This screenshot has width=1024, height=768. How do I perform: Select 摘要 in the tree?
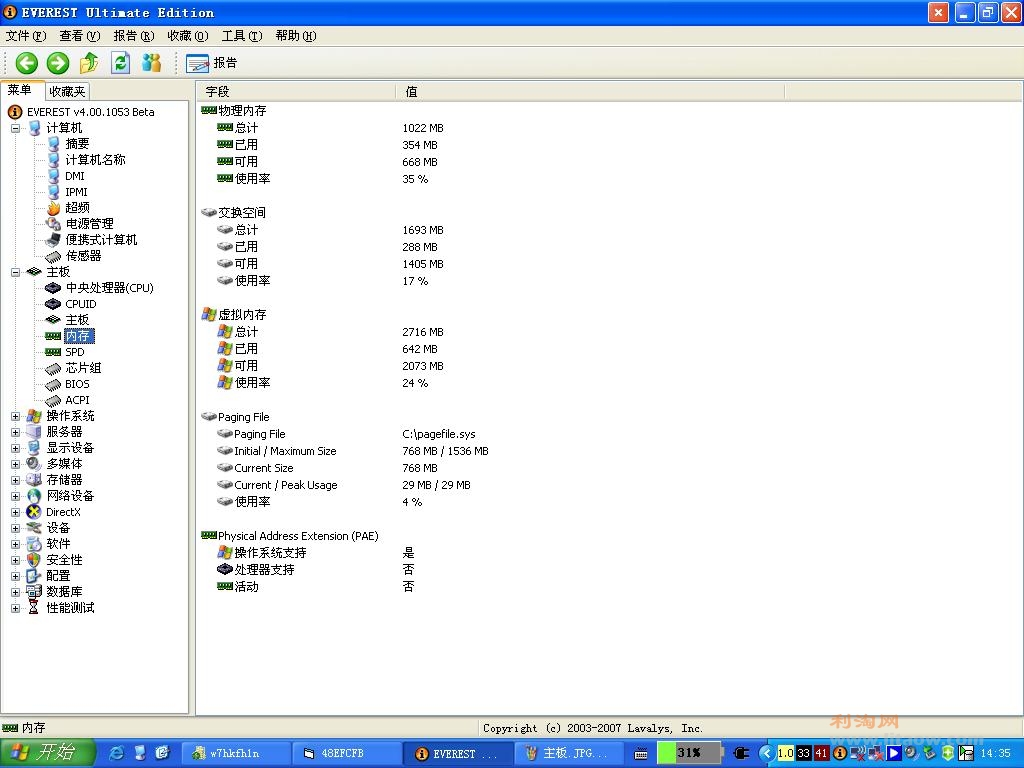coord(77,144)
